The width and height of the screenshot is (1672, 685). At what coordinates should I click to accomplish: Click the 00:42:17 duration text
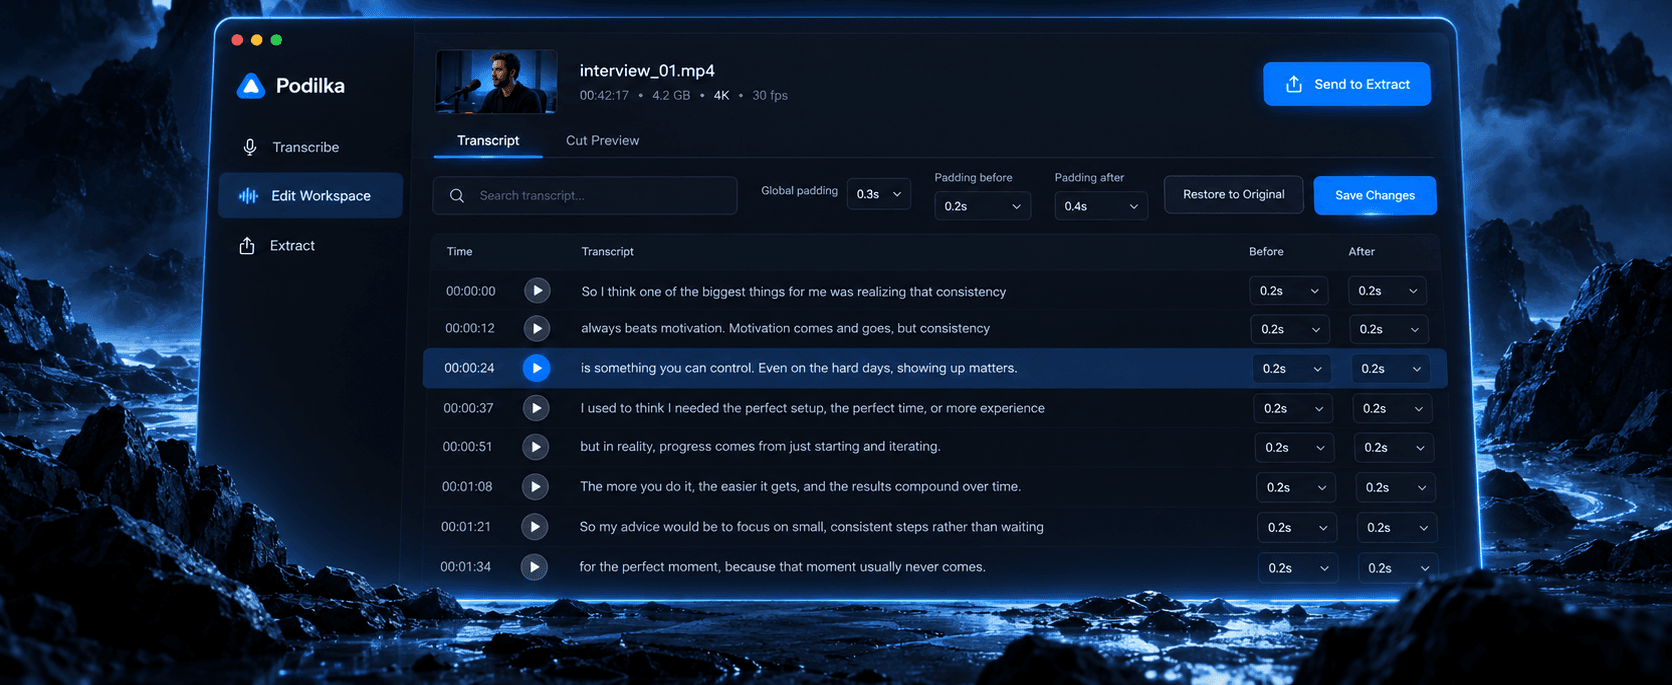(604, 96)
